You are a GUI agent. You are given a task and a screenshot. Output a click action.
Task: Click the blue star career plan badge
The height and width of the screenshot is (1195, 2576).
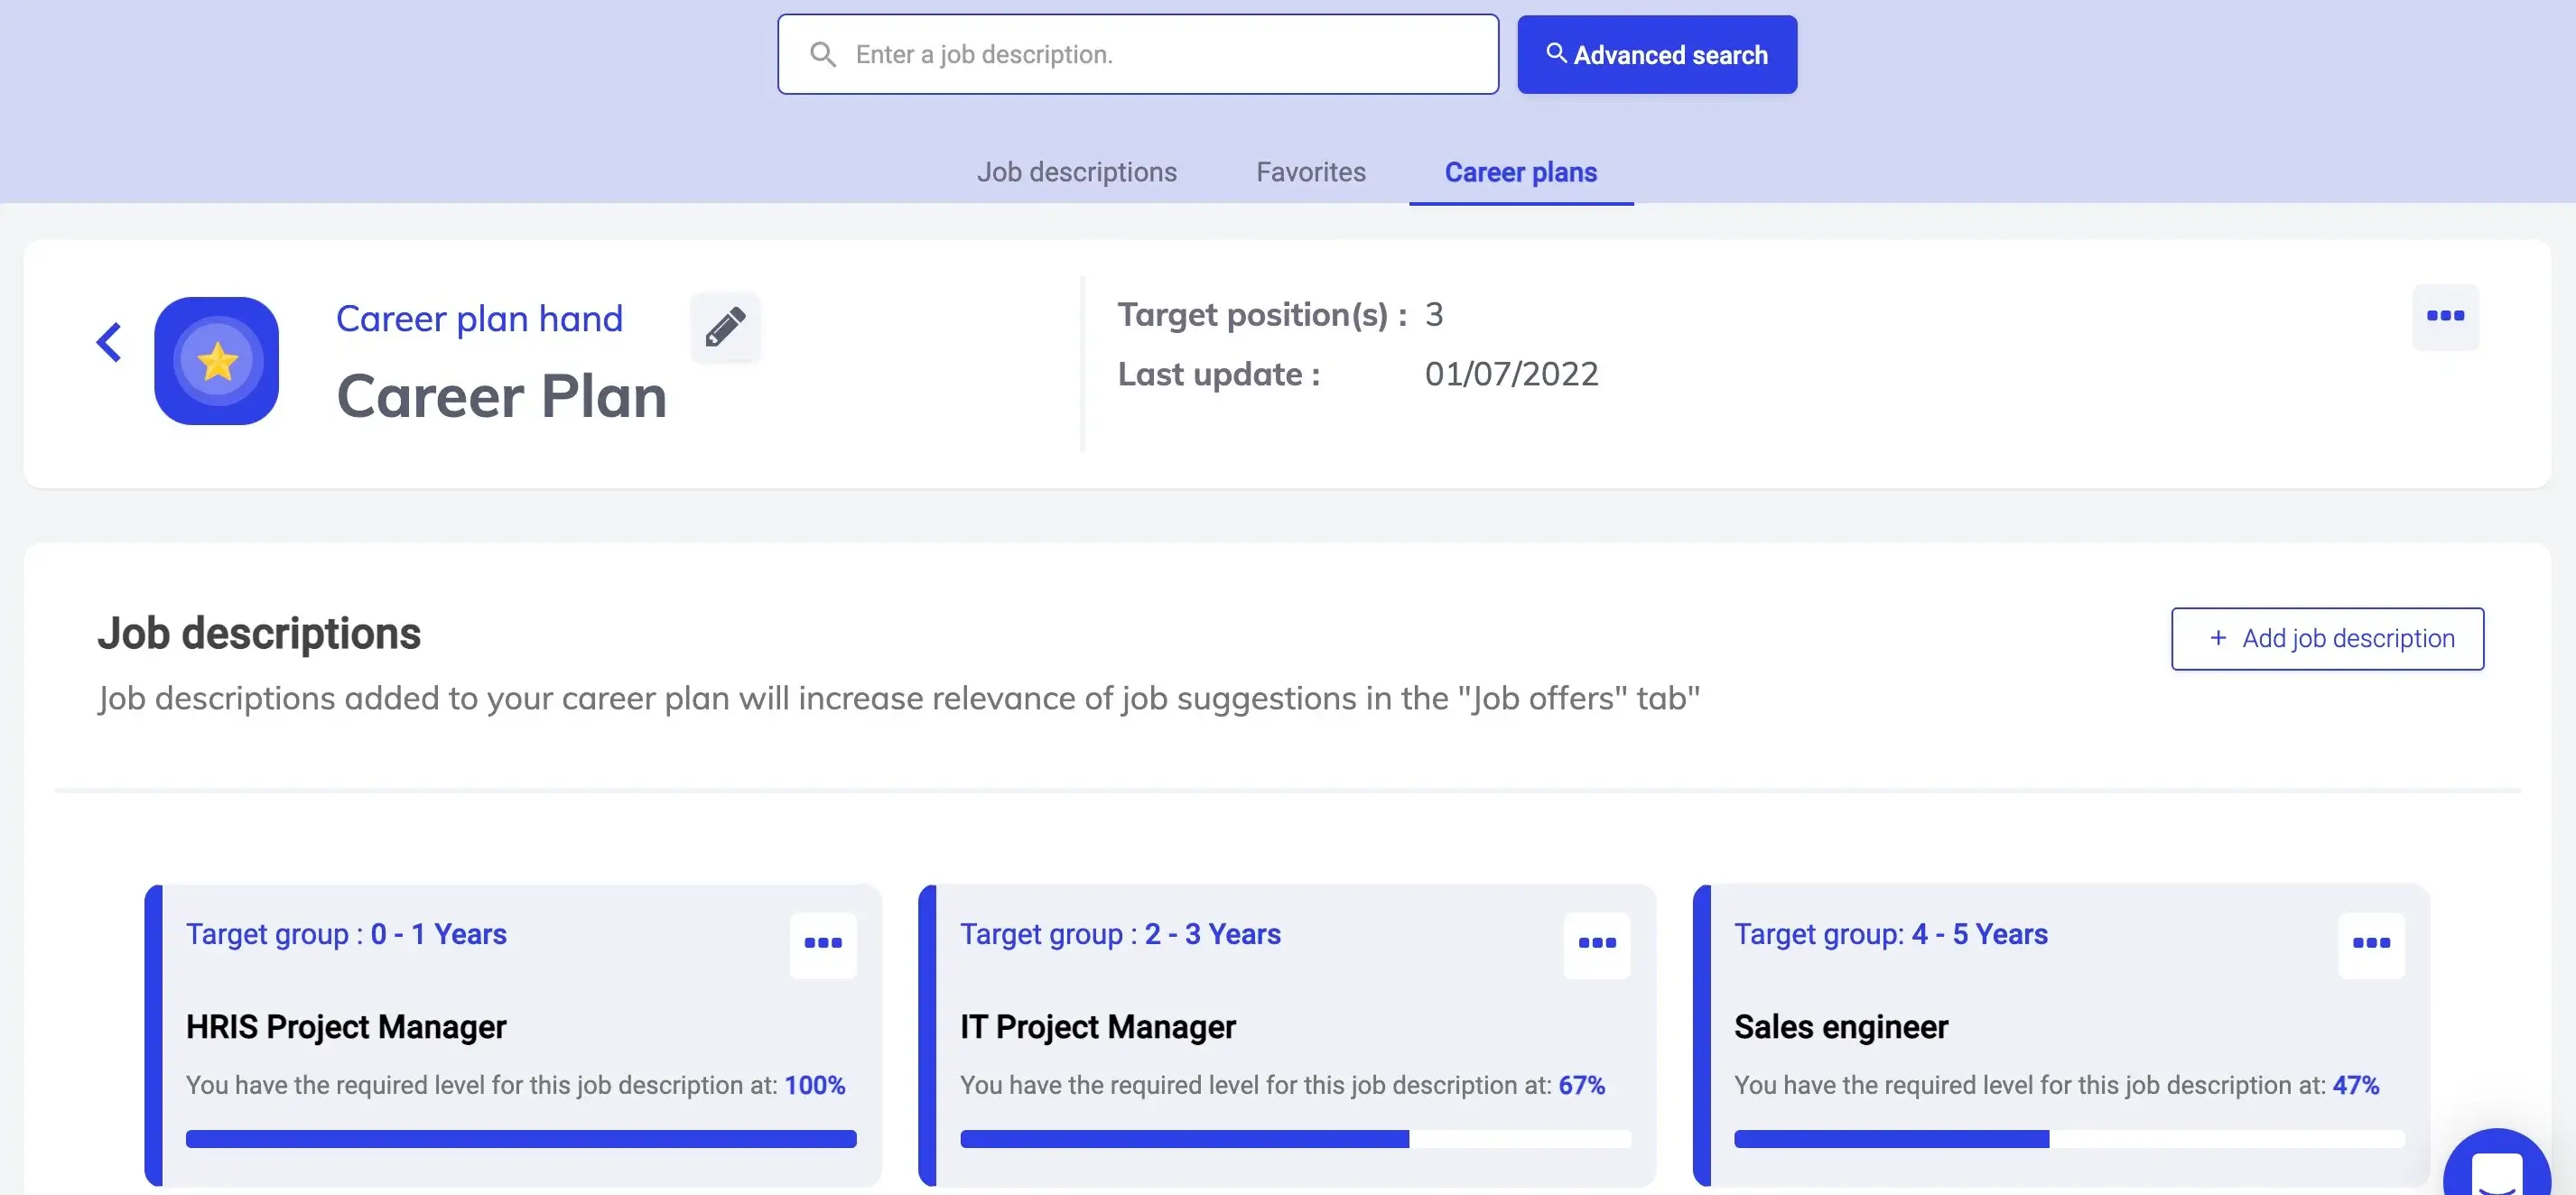pos(216,361)
